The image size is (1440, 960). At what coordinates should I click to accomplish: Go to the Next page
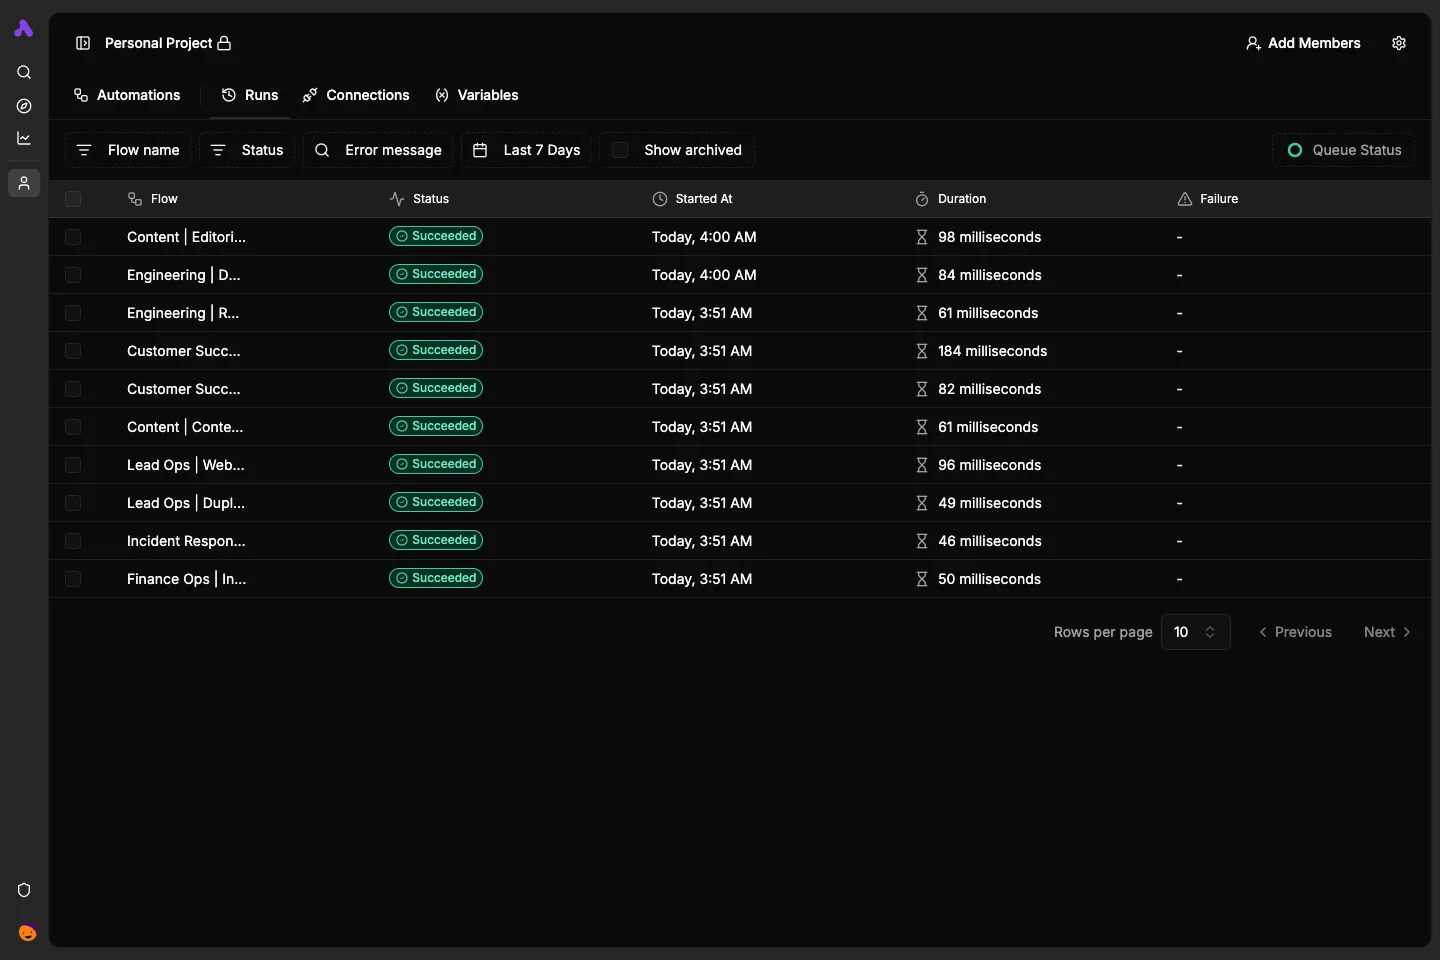pos(1387,632)
